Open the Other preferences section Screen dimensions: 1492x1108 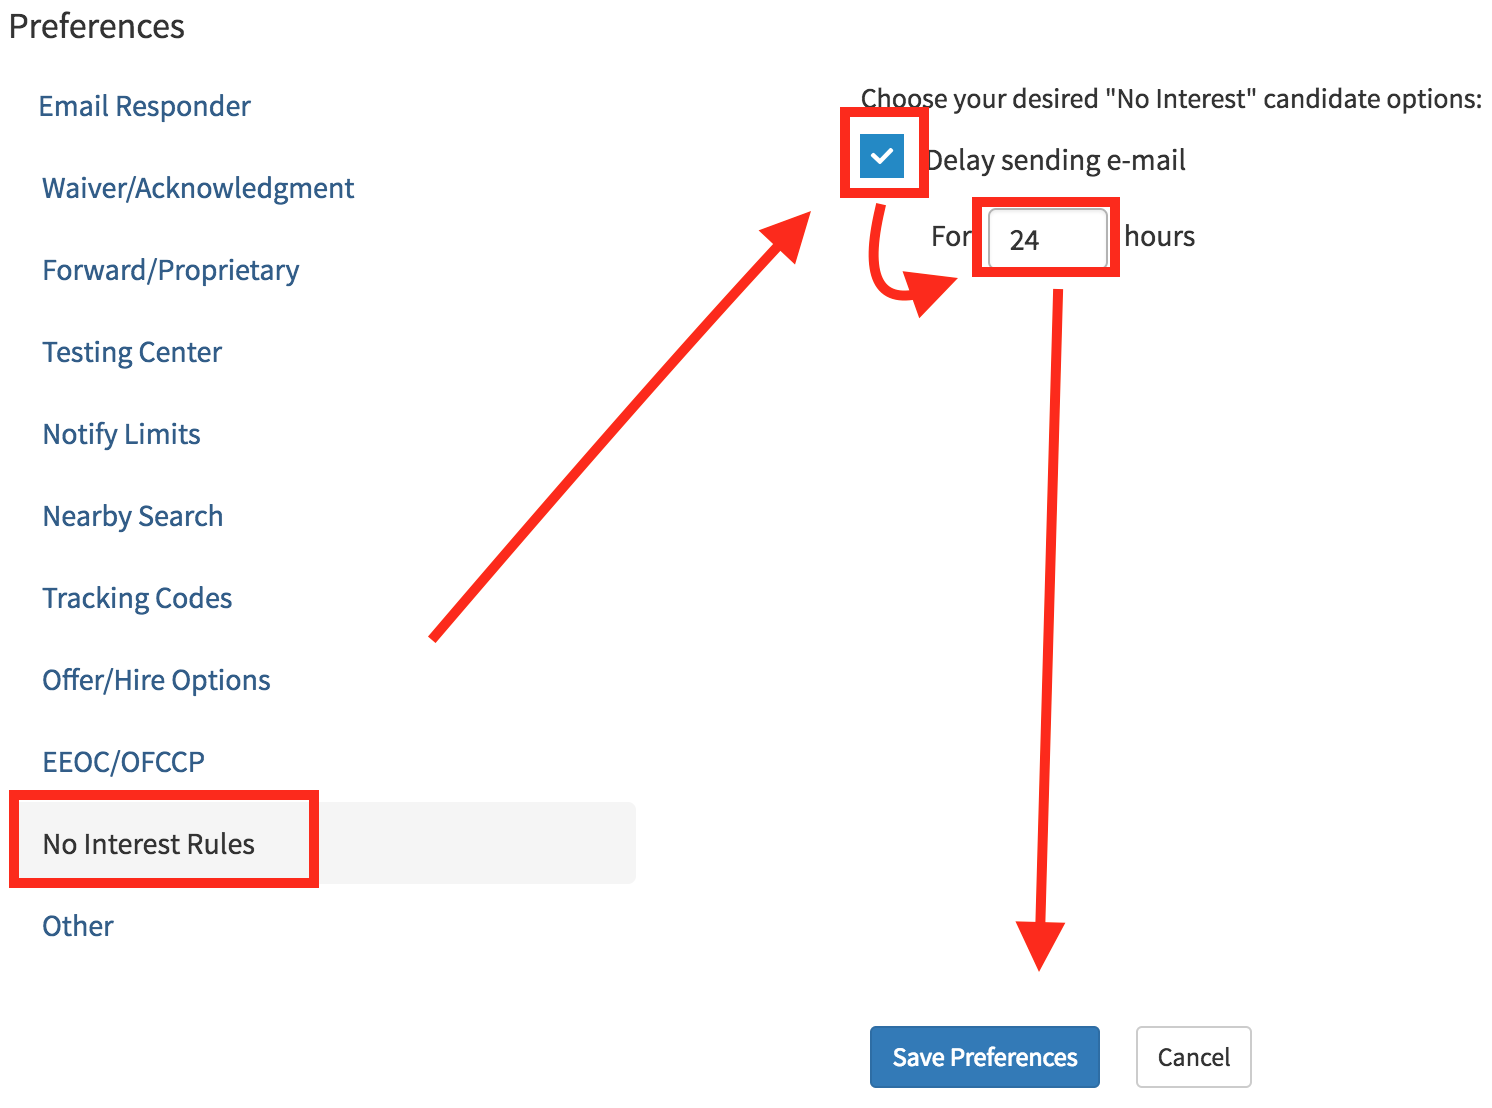tap(78, 926)
